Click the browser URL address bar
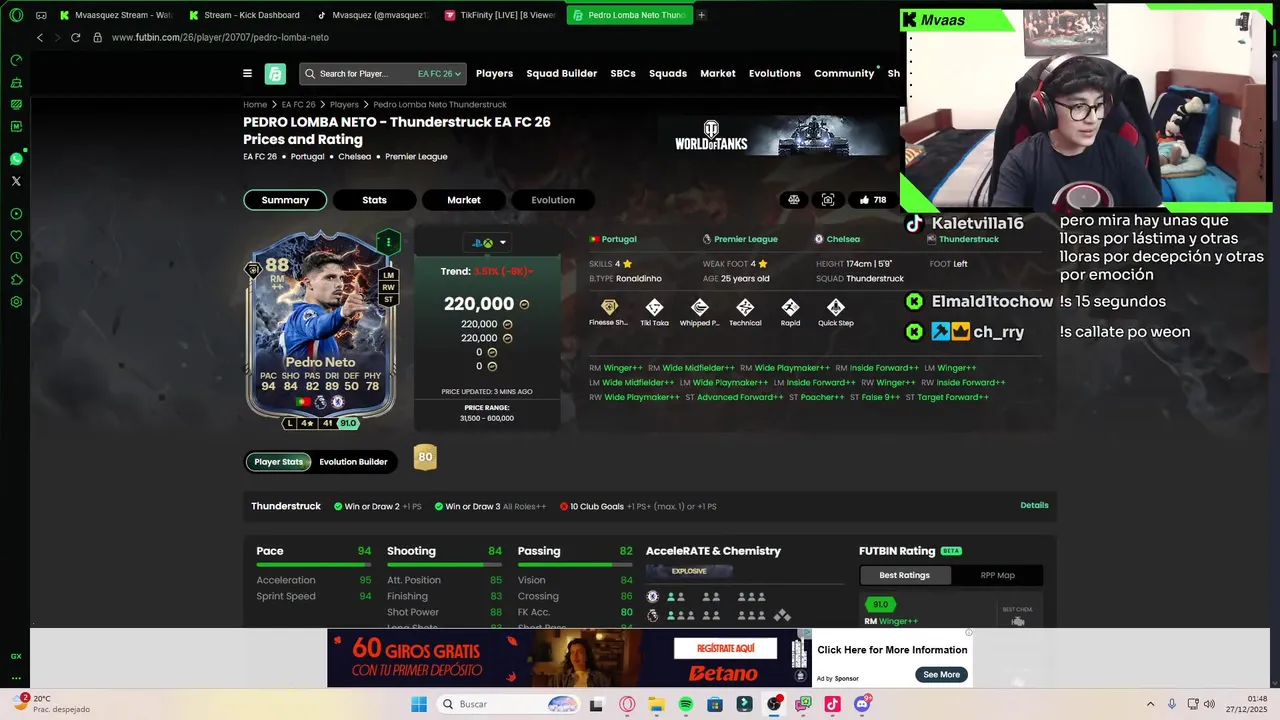 pyautogui.click(x=220, y=37)
